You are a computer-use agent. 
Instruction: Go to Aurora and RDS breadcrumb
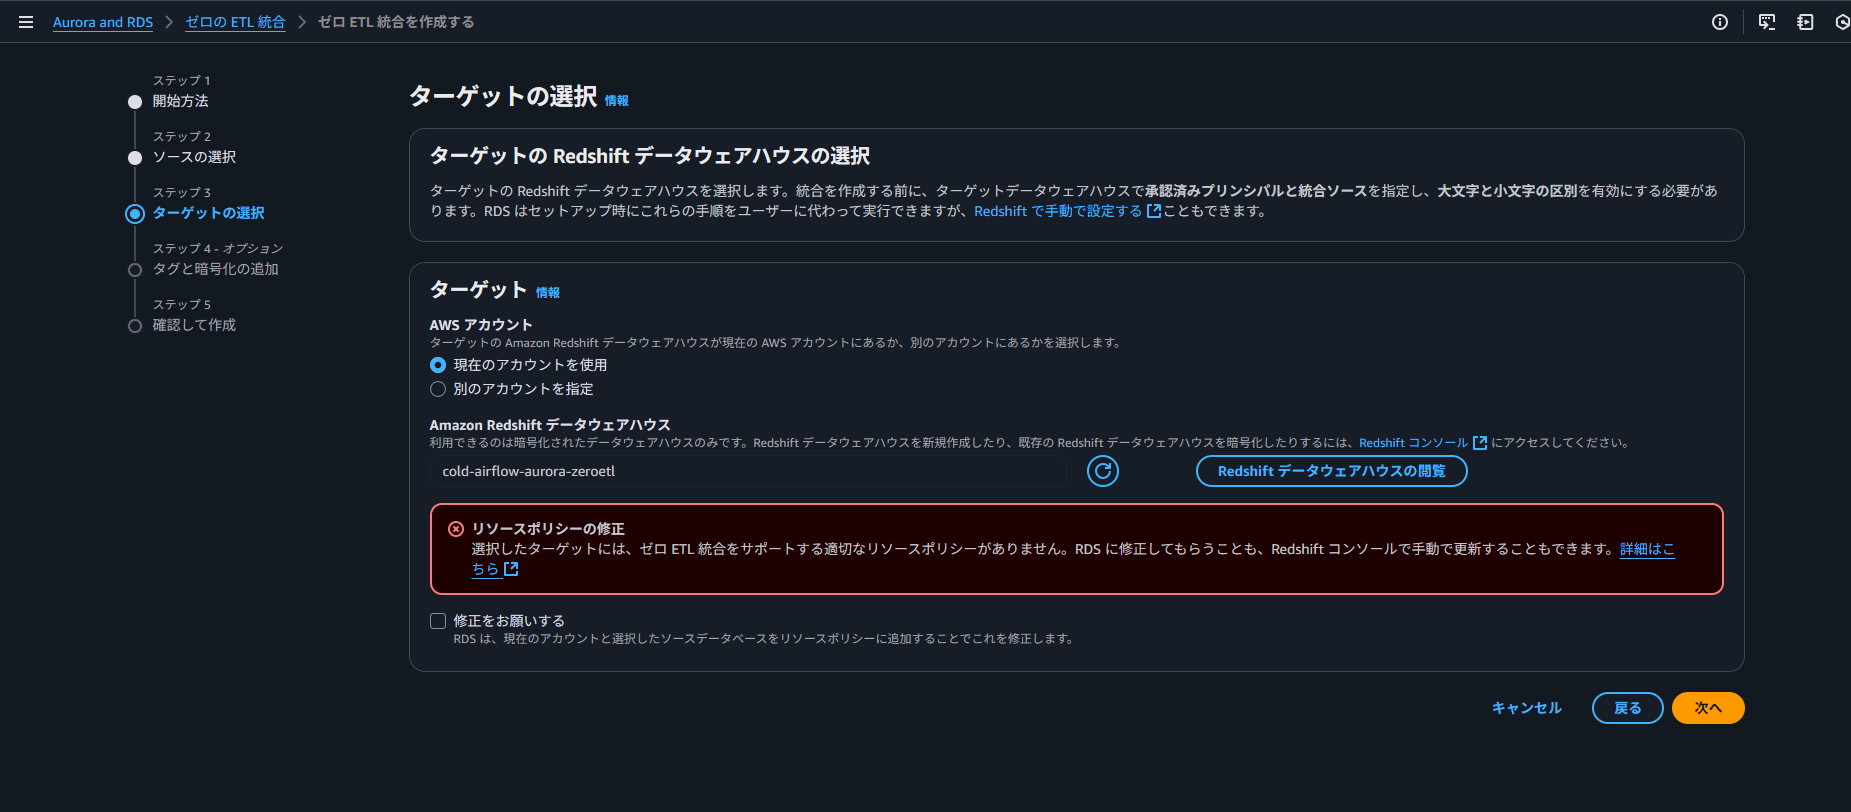(x=103, y=22)
